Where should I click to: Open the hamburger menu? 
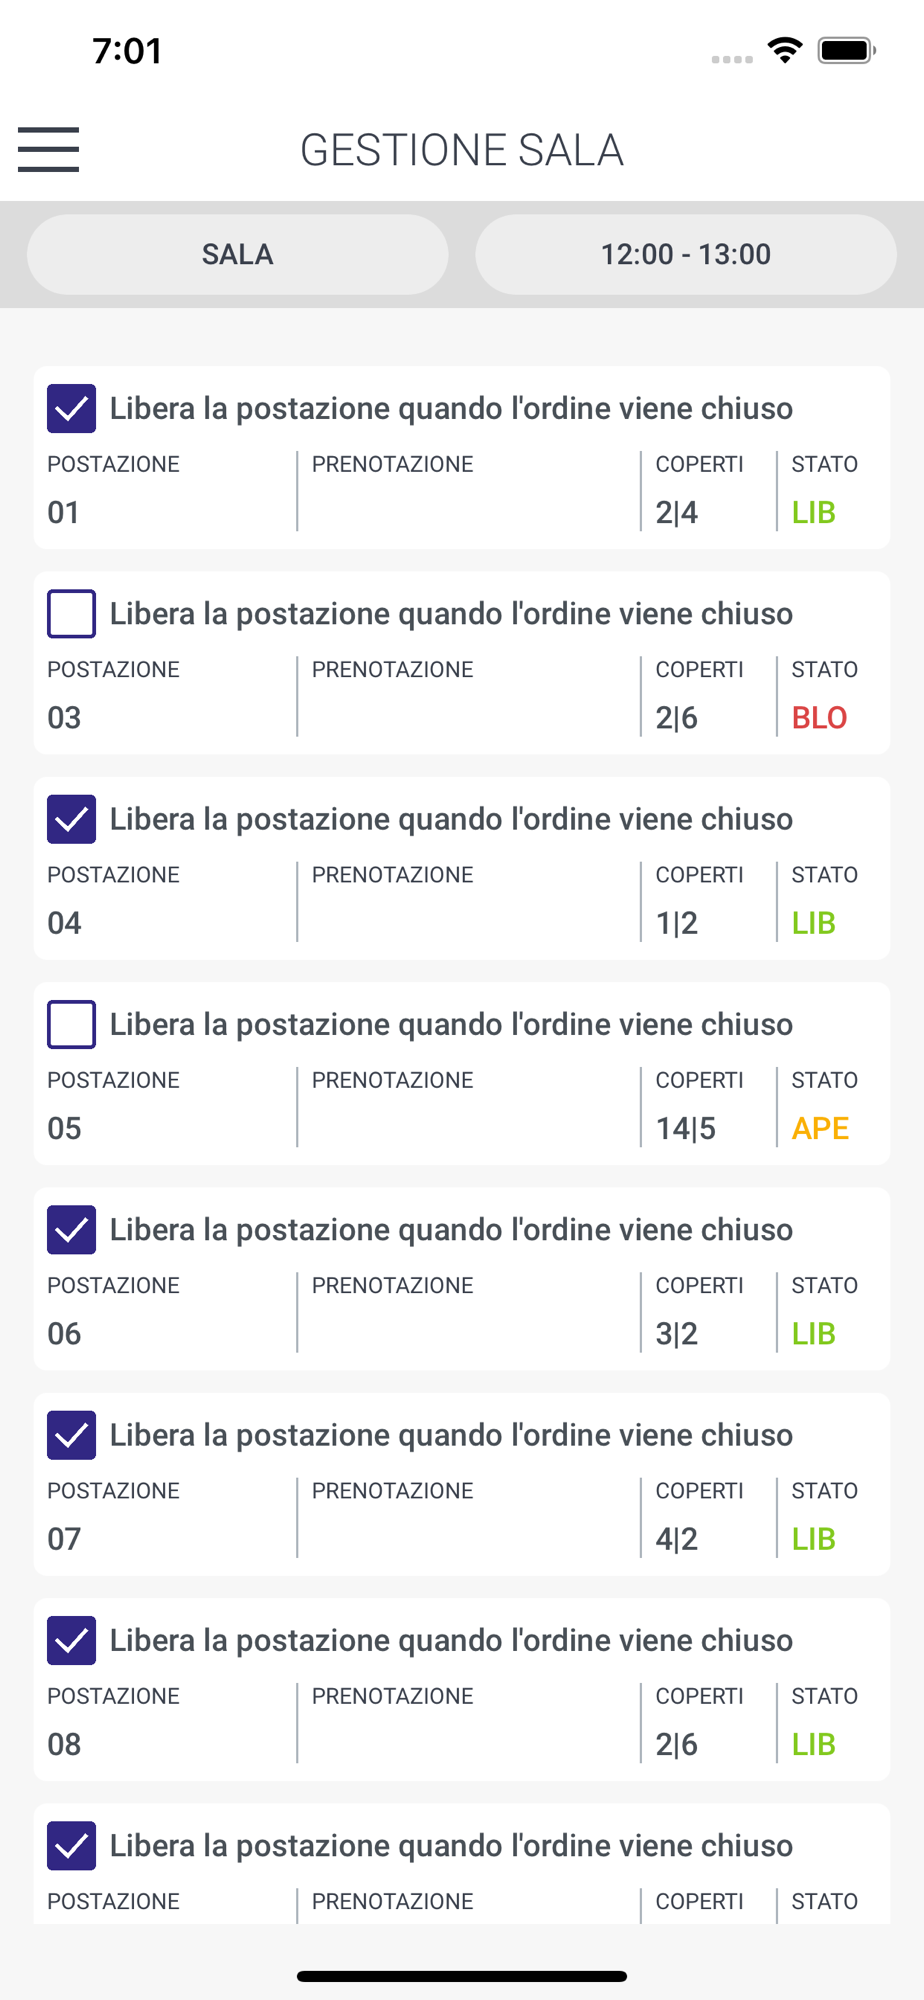click(48, 149)
